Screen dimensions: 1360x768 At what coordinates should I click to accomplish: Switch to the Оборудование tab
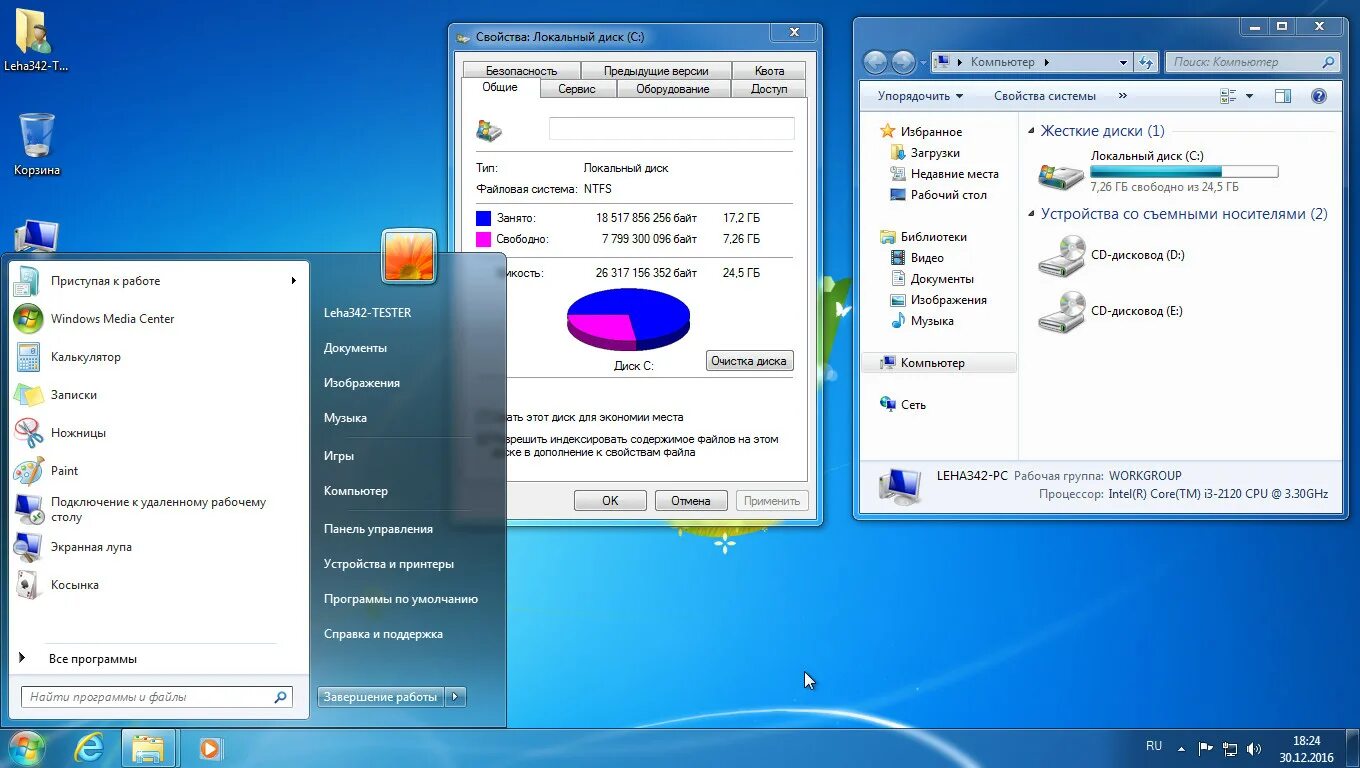pyautogui.click(x=673, y=89)
